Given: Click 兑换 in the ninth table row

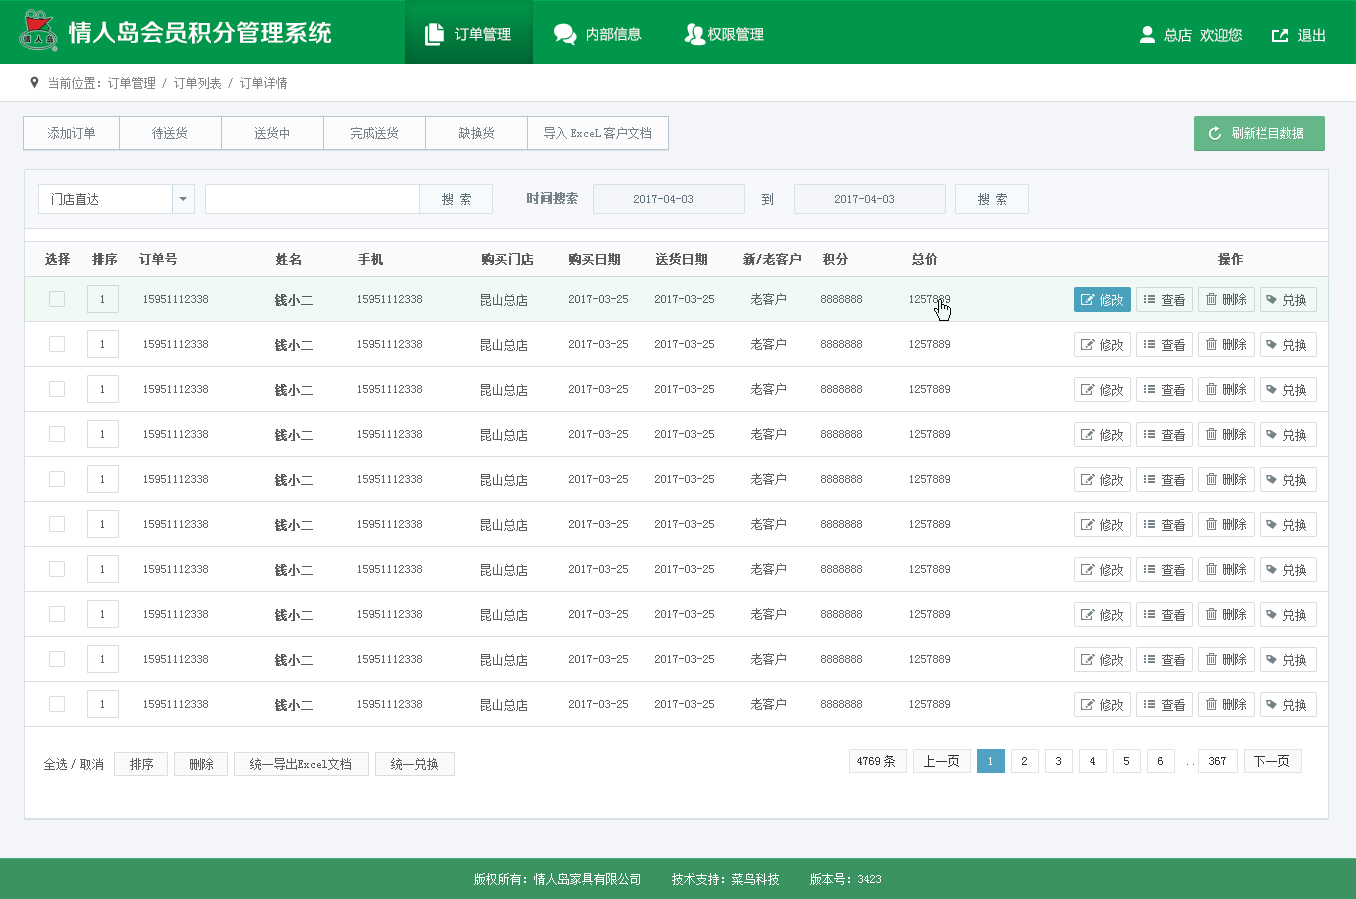Looking at the screenshot, I should pos(1288,660).
